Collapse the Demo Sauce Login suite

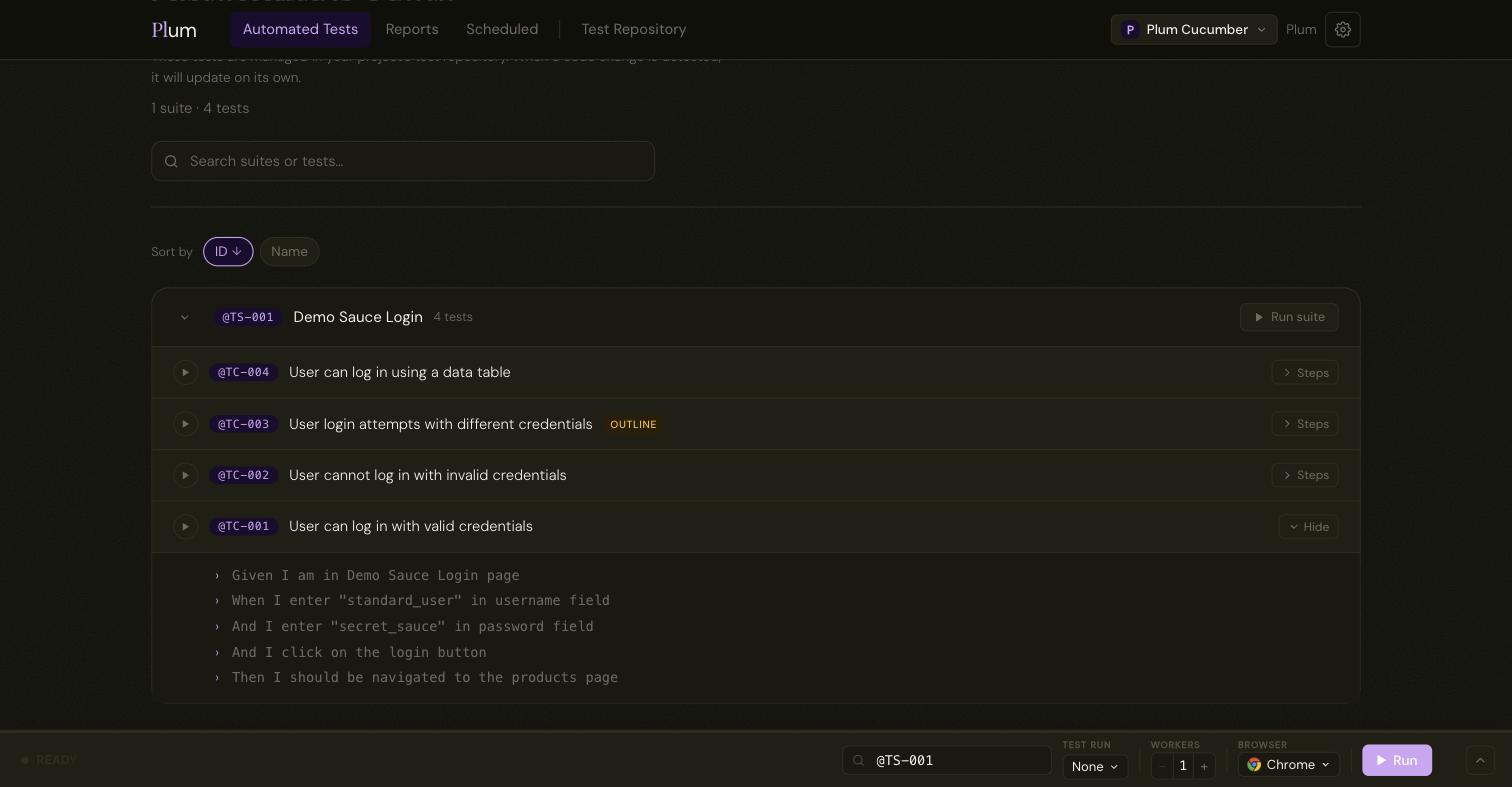click(184, 317)
